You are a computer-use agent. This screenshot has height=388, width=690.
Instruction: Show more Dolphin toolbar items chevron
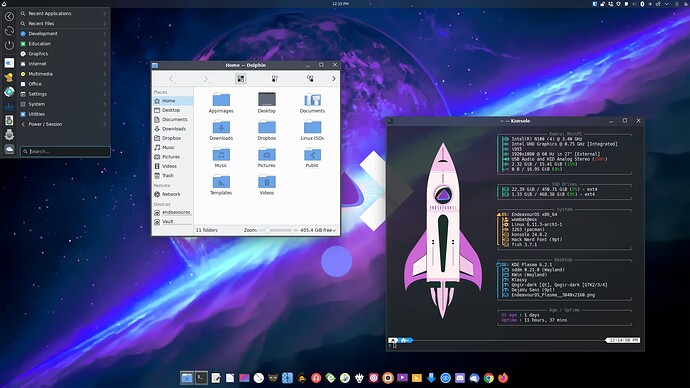click(334, 79)
